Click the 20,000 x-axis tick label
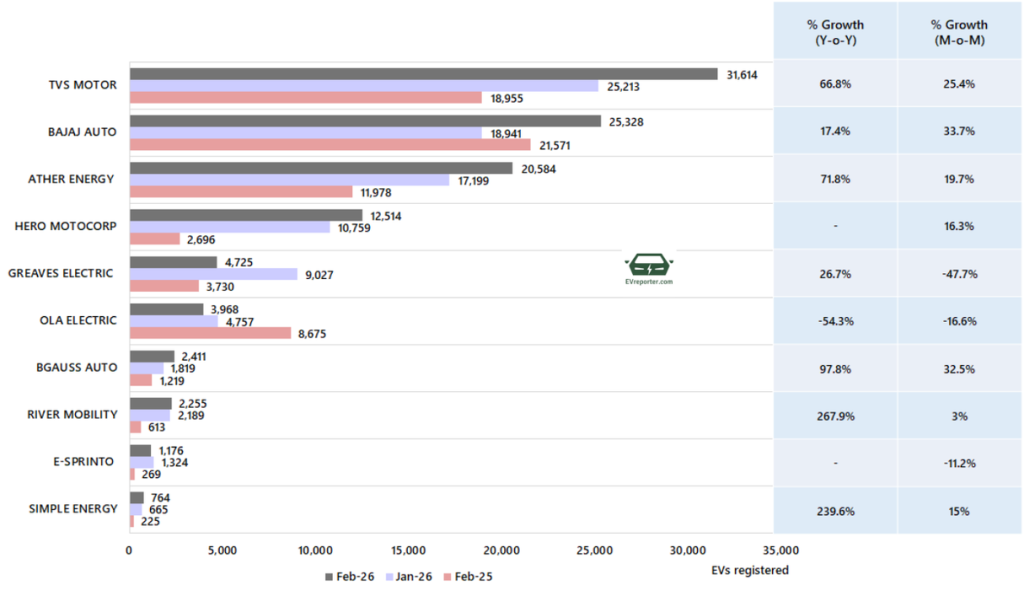The image size is (1024, 596). pyautogui.click(x=501, y=551)
